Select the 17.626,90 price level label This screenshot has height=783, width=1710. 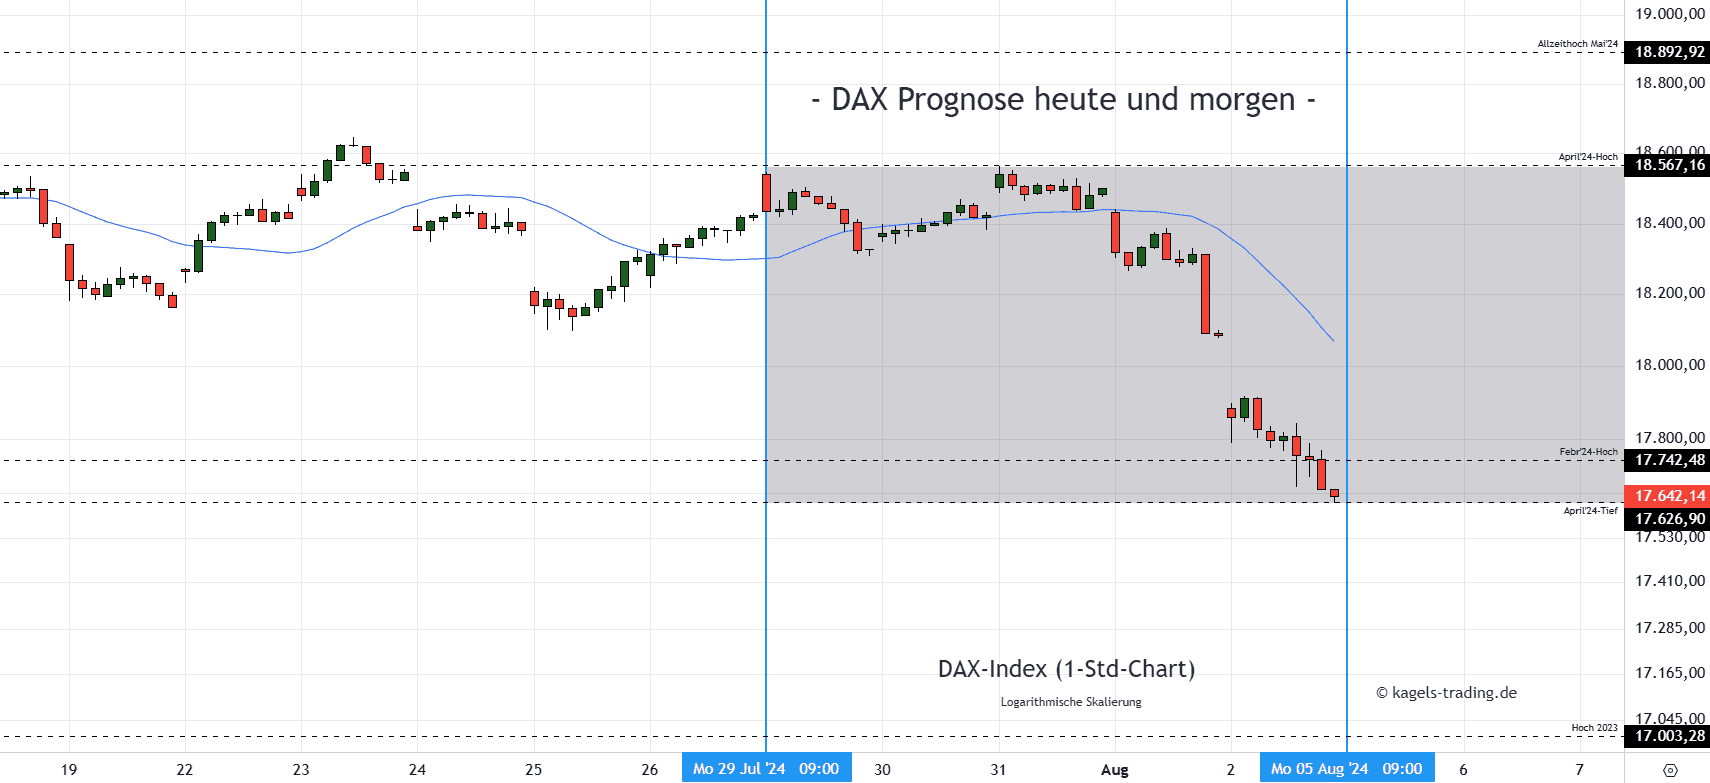[x=1667, y=519]
